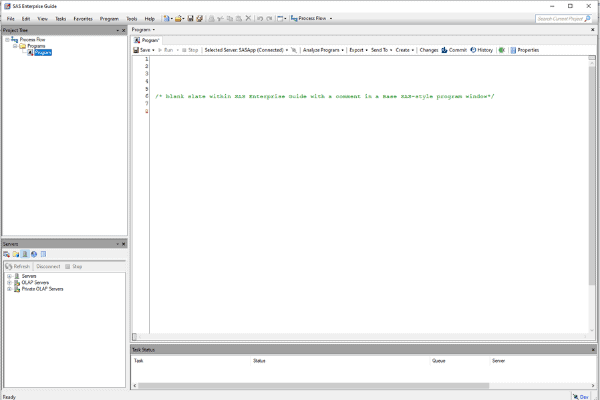Close the Task Status pane

tap(593, 349)
